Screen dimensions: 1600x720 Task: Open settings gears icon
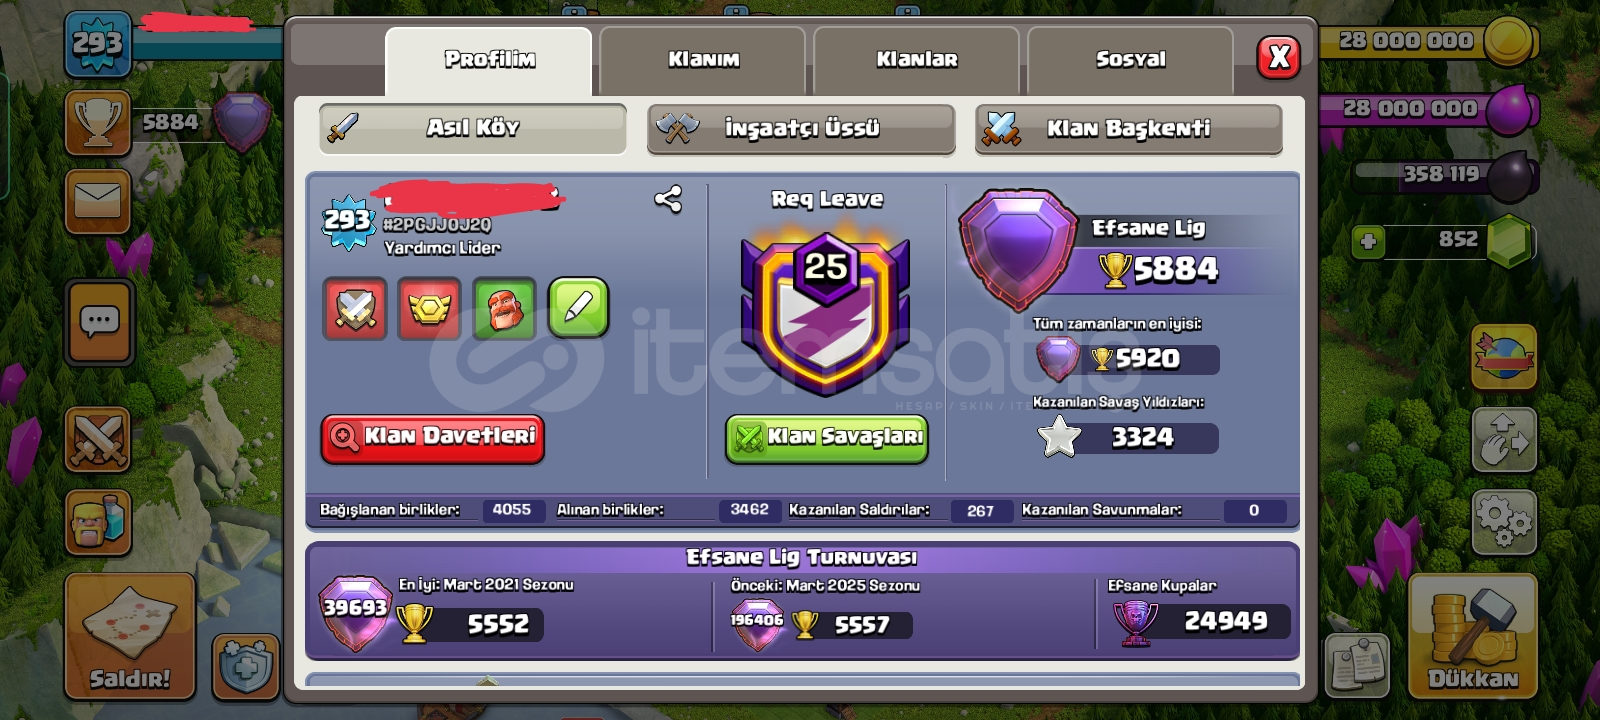[1504, 521]
